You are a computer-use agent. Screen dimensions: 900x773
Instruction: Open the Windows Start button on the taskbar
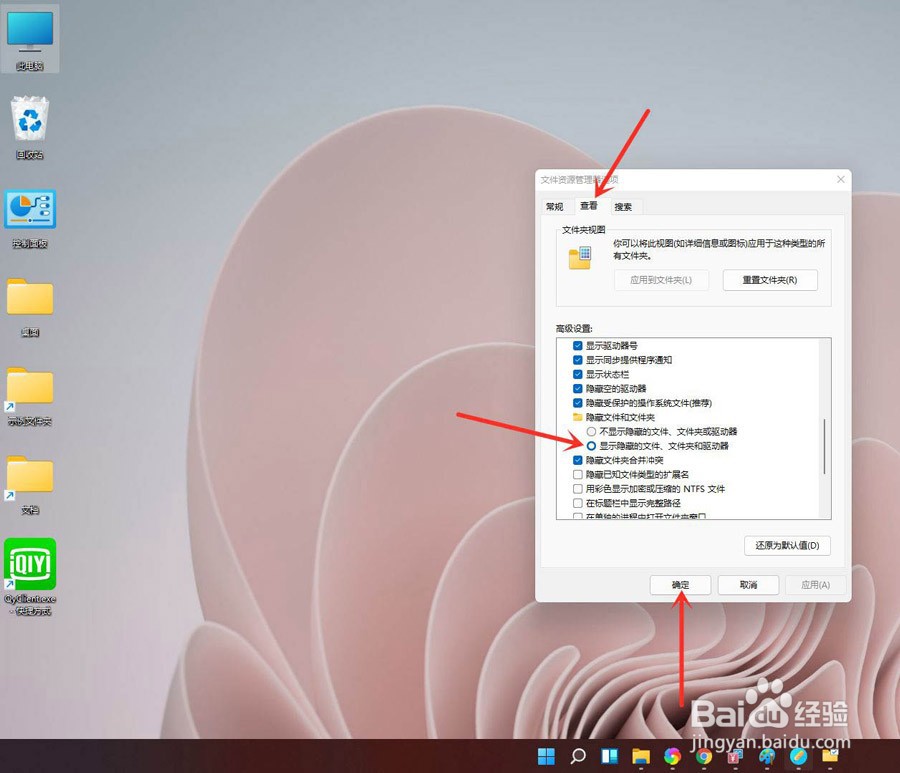click(546, 756)
